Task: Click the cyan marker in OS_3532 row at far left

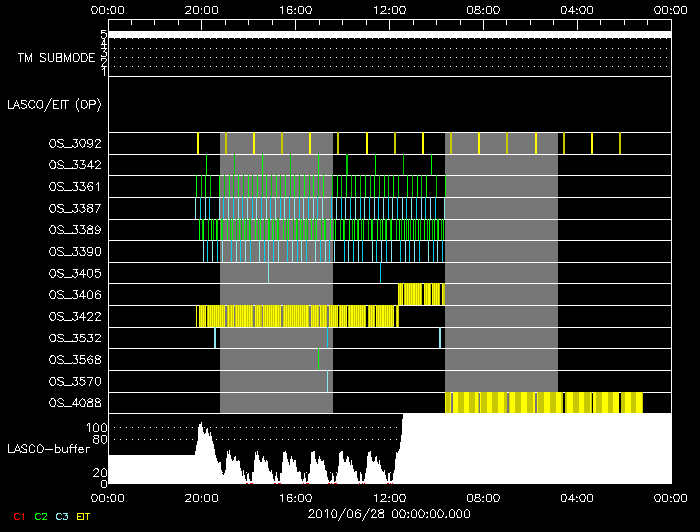Action: (215, 337)
